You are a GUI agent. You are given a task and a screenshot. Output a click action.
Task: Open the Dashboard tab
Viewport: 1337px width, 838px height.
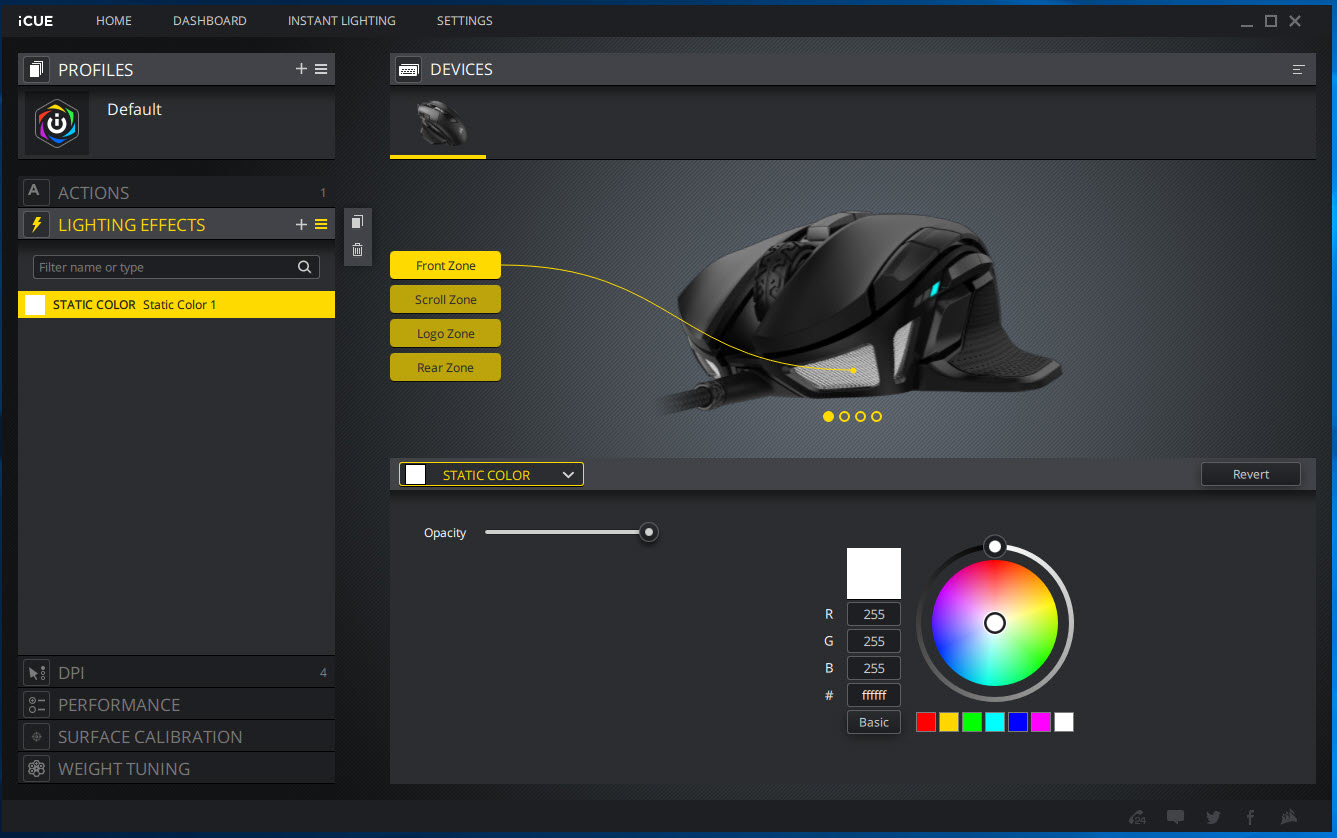pos(210,21)
